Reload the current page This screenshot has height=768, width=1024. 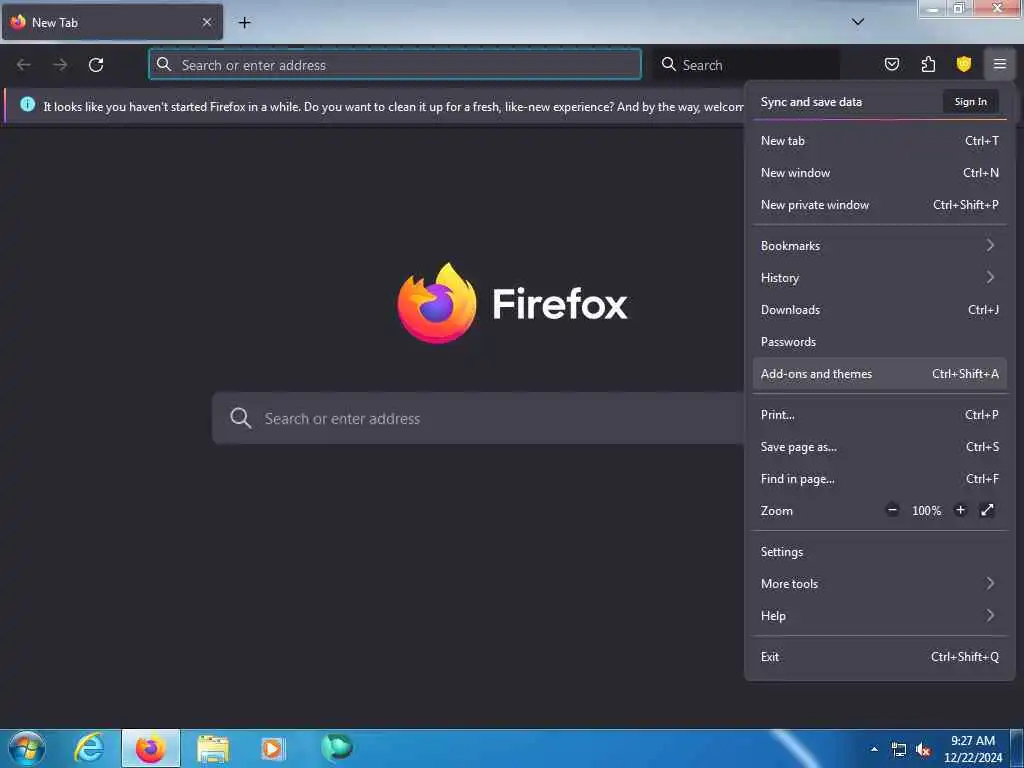[x=96, y=65]
